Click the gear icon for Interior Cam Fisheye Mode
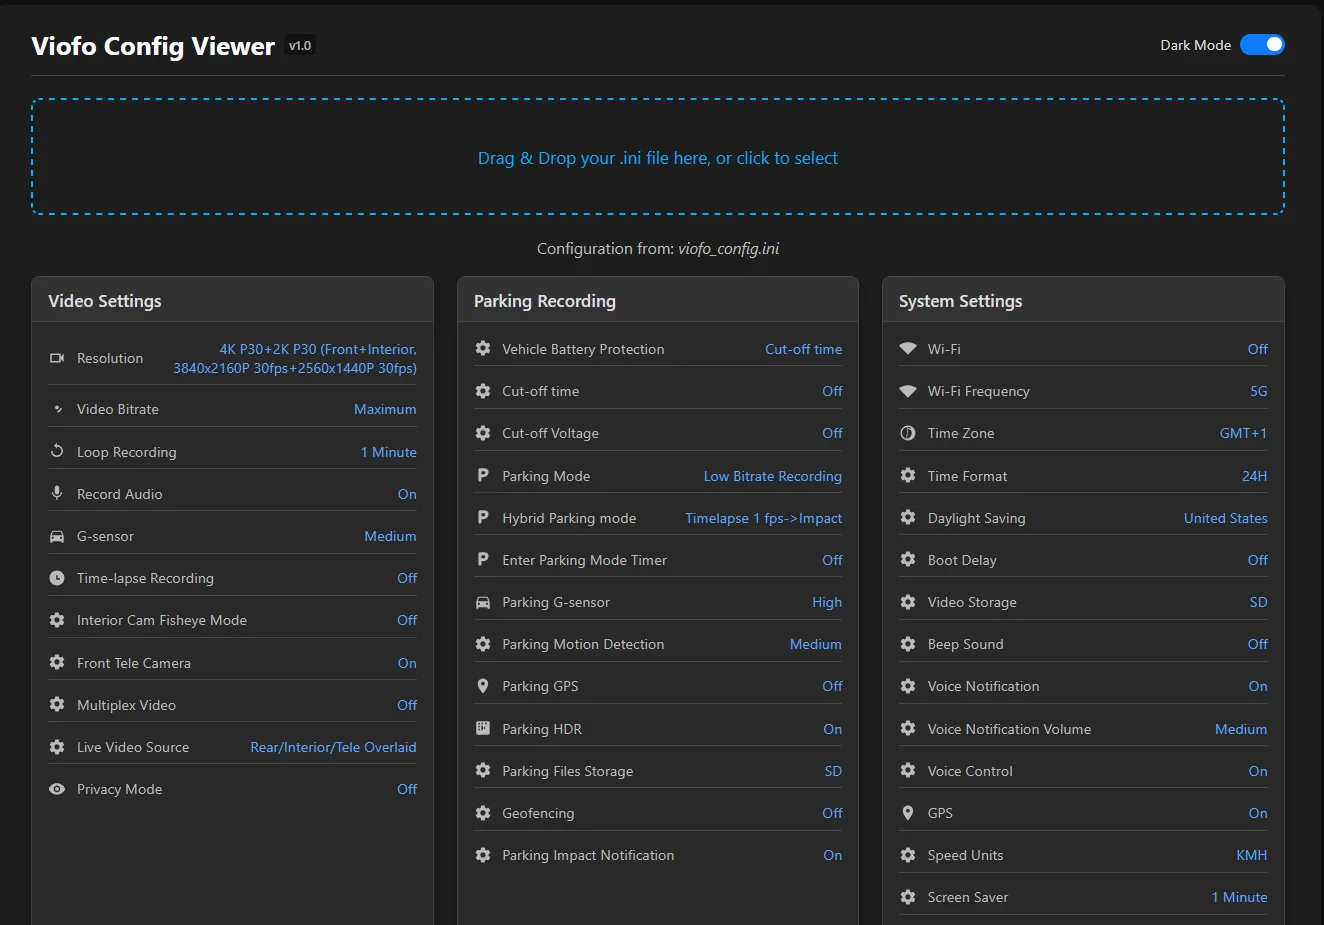 click(x=57, y=620)
